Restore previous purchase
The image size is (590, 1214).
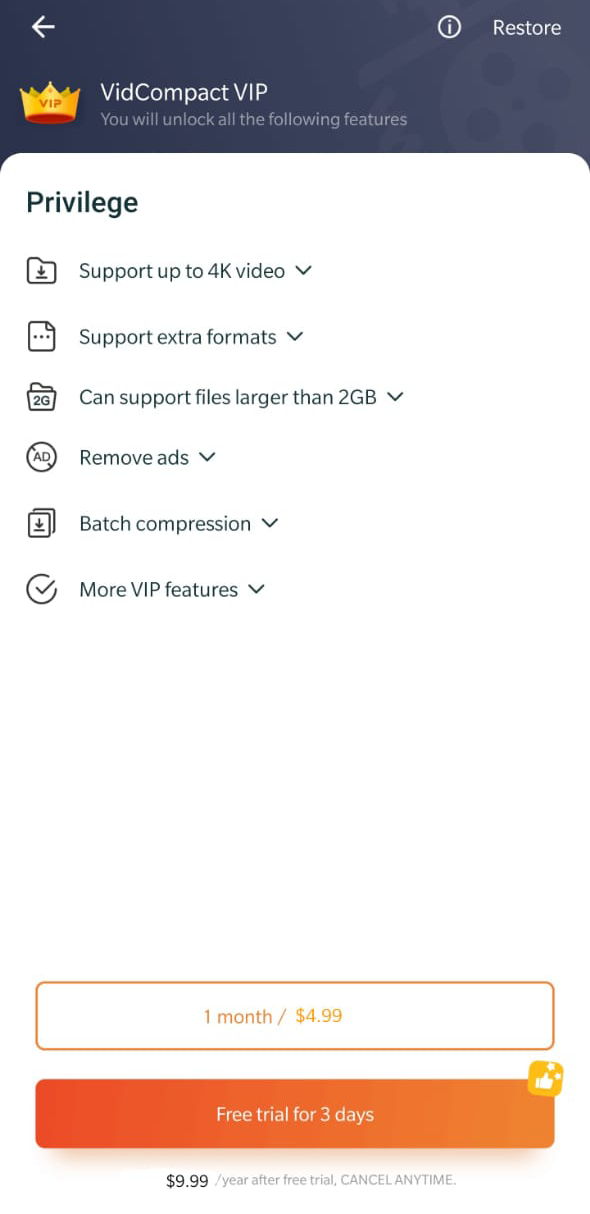(x=527, y=28)
